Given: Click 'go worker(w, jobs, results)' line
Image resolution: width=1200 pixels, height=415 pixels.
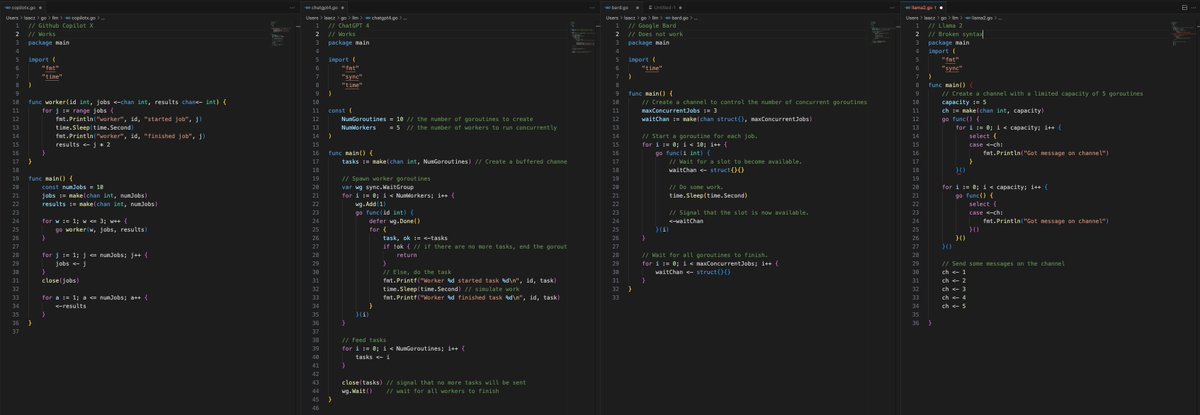Looking at the screenshot, I should (x=101, y=230).
